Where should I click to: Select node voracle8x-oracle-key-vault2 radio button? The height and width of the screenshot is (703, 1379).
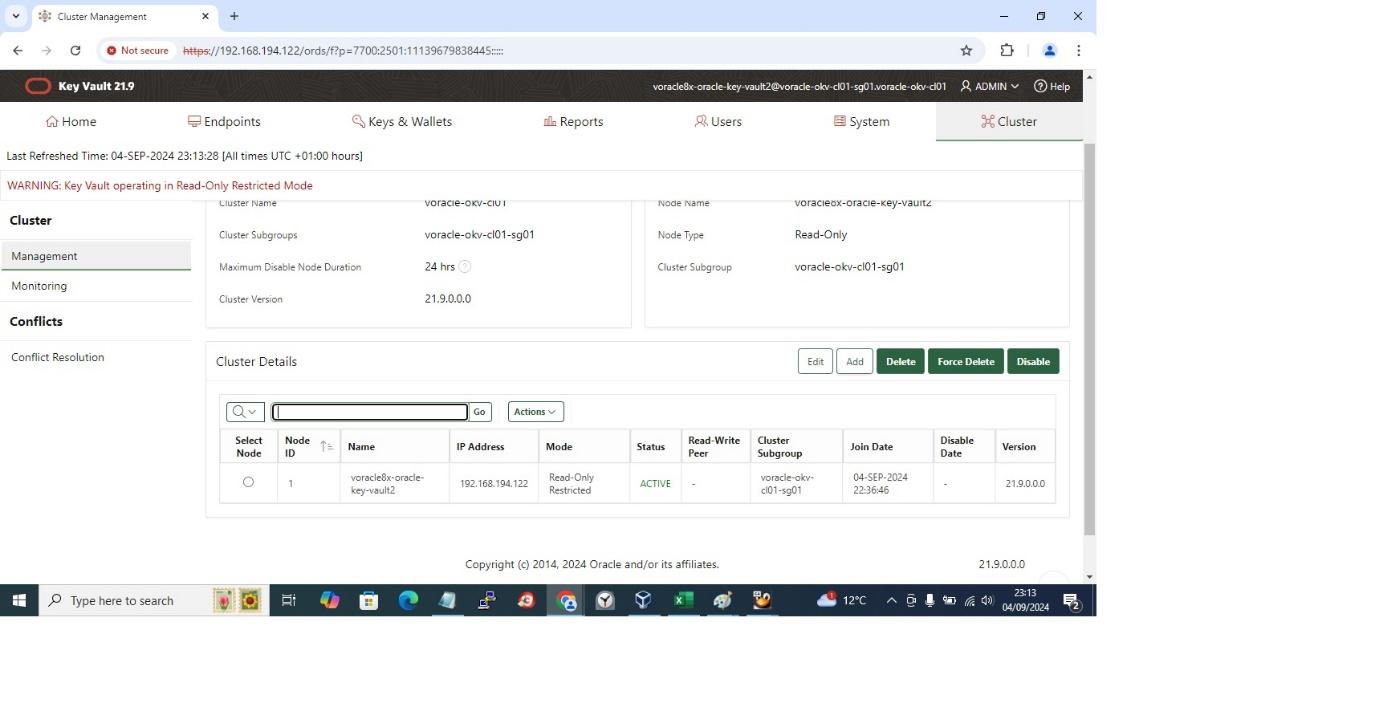coord(248,482)
